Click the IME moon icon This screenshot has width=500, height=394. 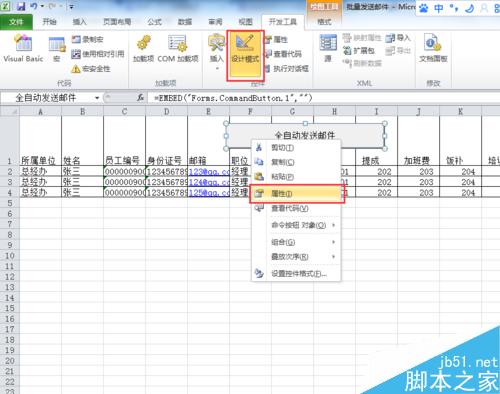[x=469, y=8]
